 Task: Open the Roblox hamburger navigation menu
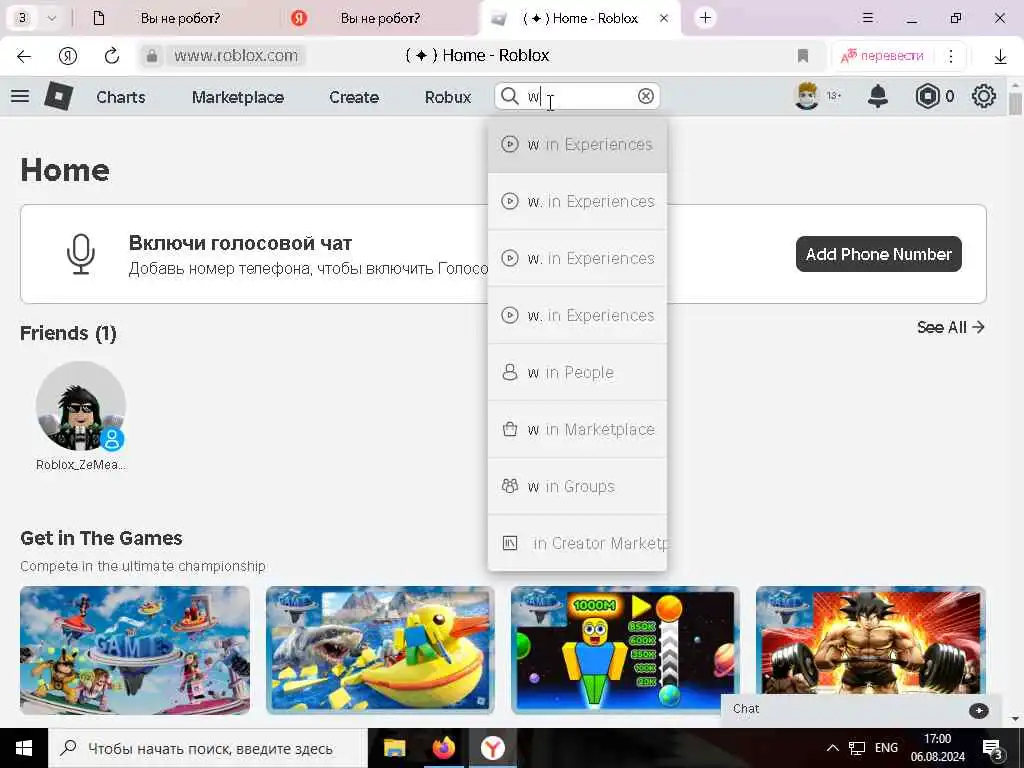(x=20, y=97)
